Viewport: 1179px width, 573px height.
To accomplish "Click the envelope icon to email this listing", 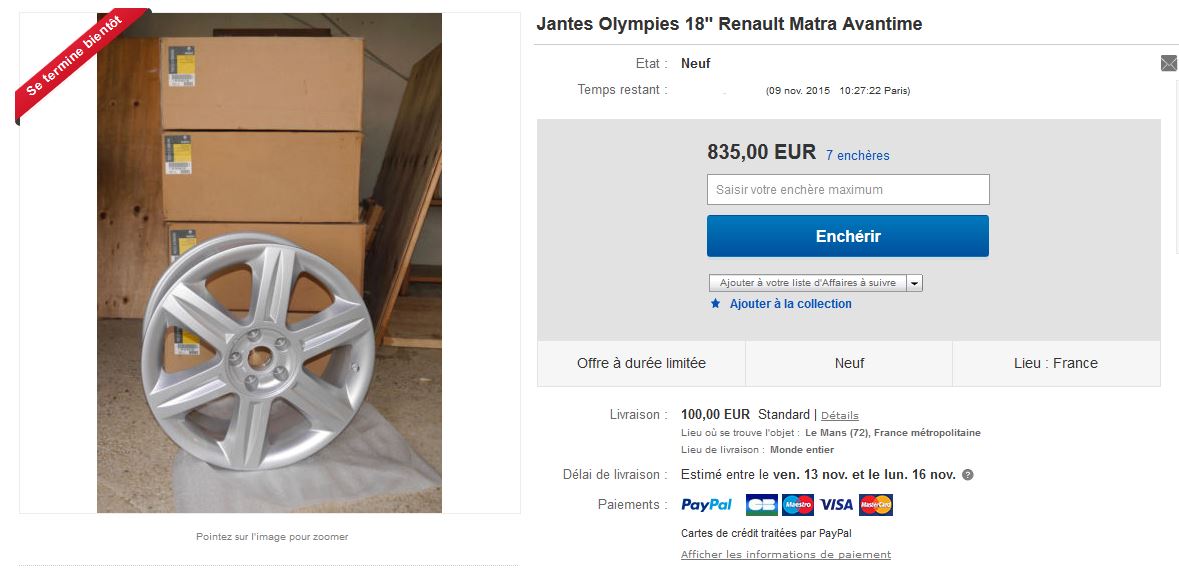I will (x=1168, y=63).
